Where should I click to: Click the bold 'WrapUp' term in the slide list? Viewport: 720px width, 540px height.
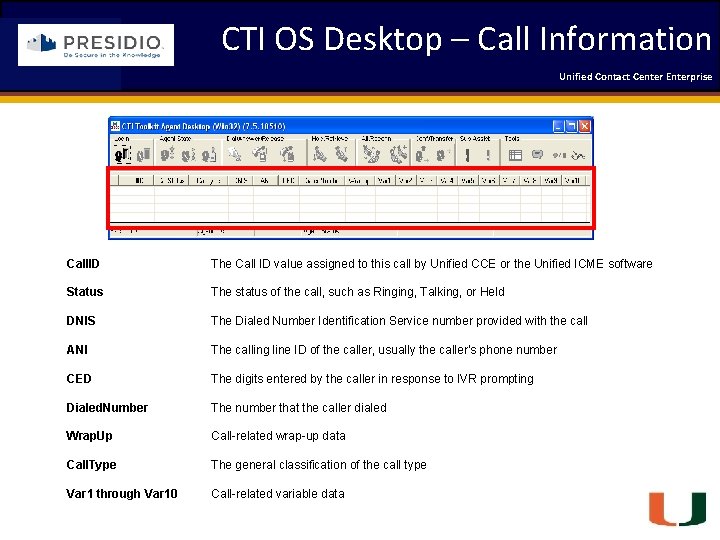(89, 436)
